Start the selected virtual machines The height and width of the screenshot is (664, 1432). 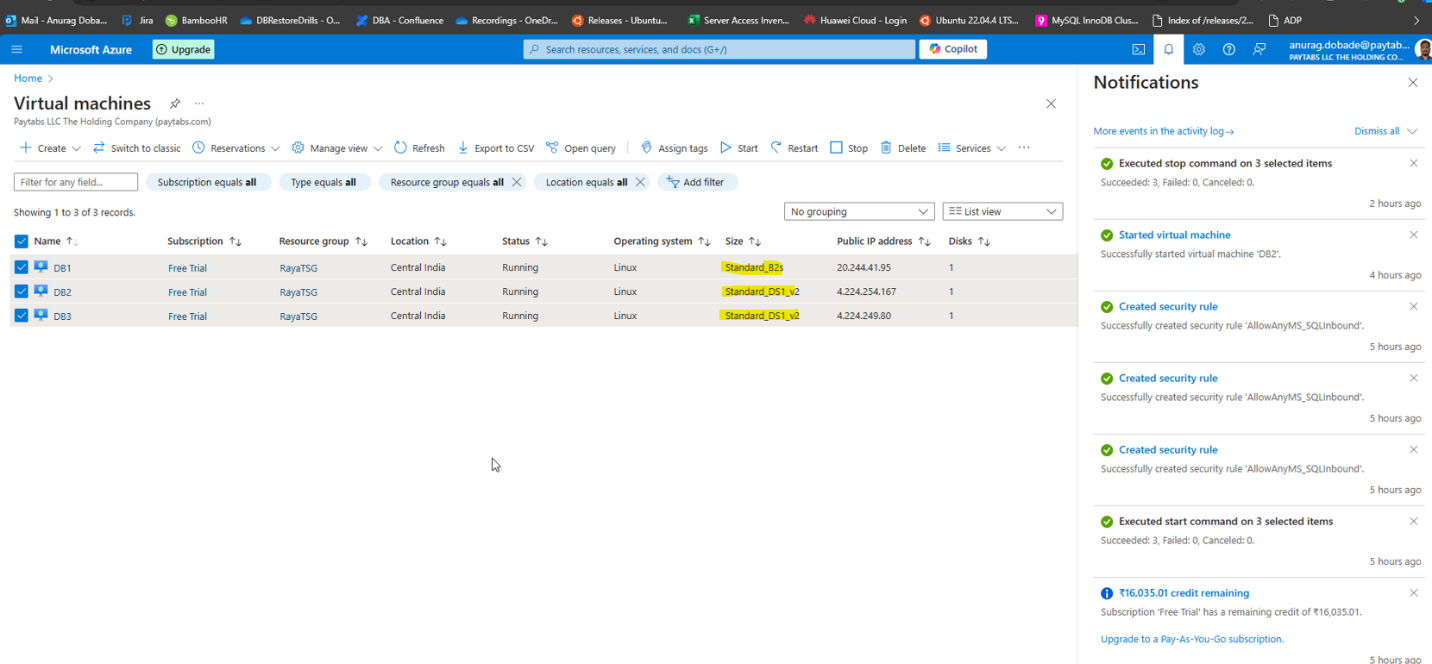tap(739, 148)
